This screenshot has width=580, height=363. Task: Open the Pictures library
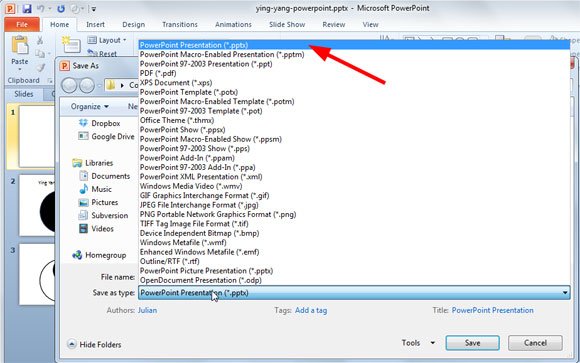(98, 202)
